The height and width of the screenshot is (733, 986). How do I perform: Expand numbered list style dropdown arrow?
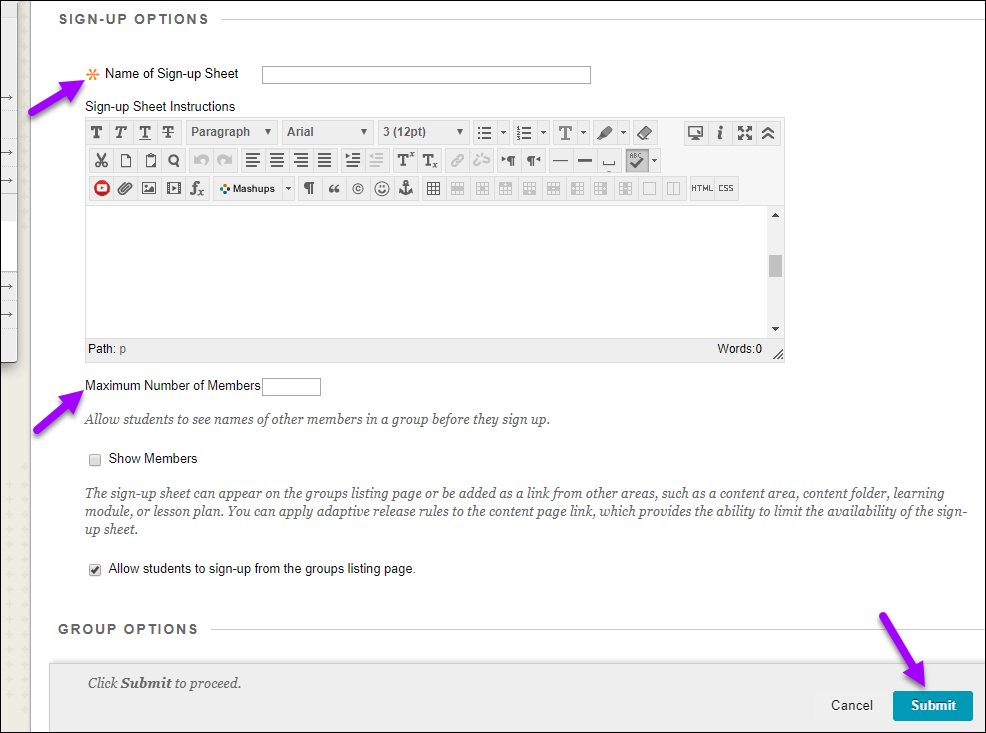point(543,133)
